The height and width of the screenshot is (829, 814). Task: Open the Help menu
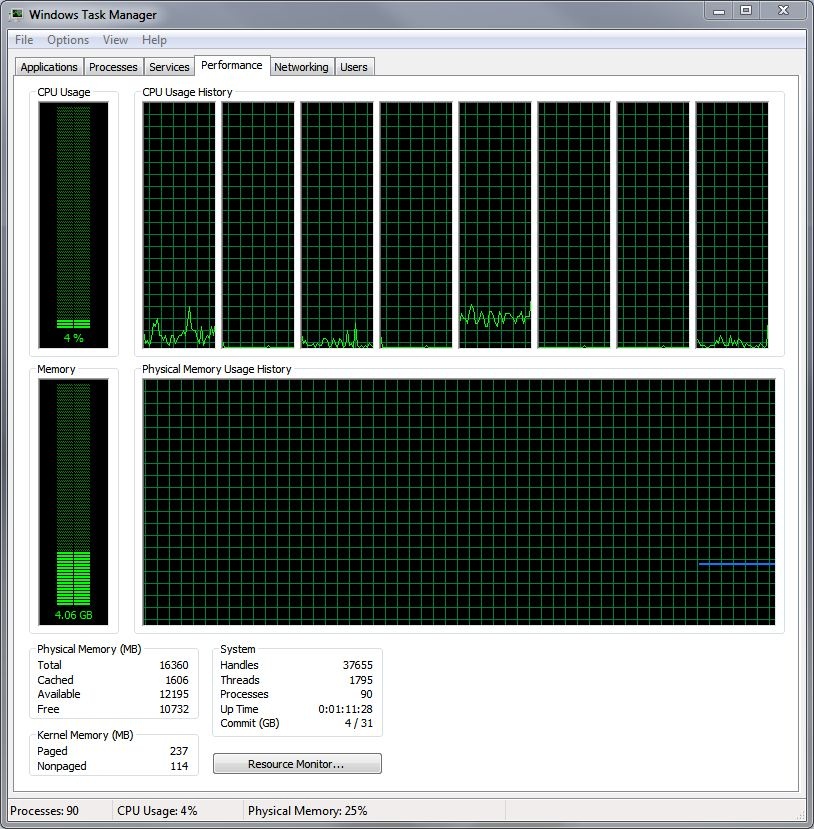coord(154,40)
